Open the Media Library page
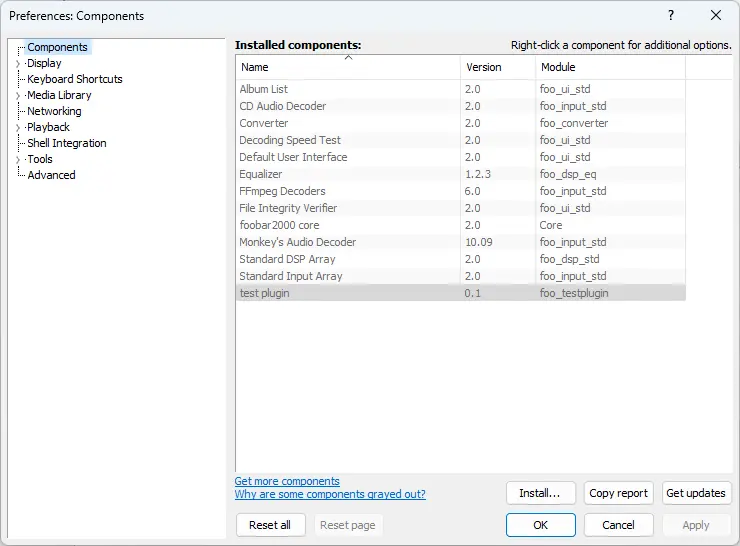The height and width of the screenshot is (546, 740). click(x=59, y=95)
